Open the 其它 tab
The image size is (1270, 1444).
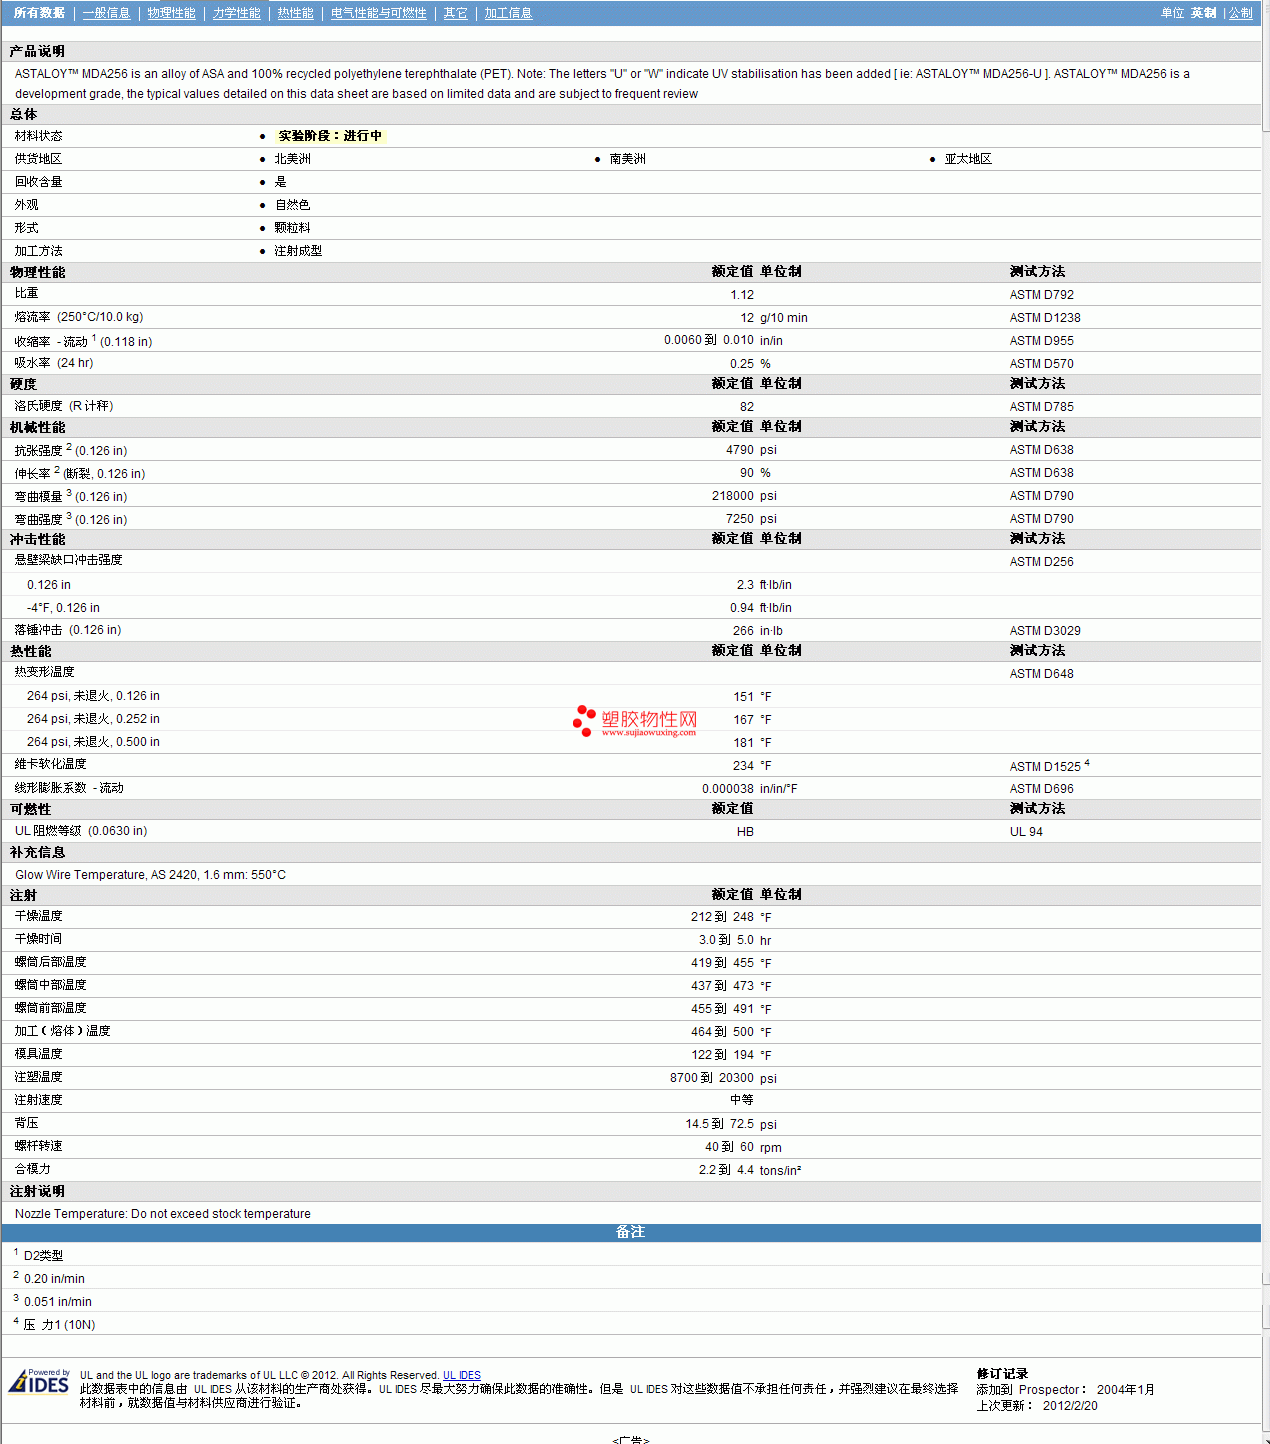point(455,13)
